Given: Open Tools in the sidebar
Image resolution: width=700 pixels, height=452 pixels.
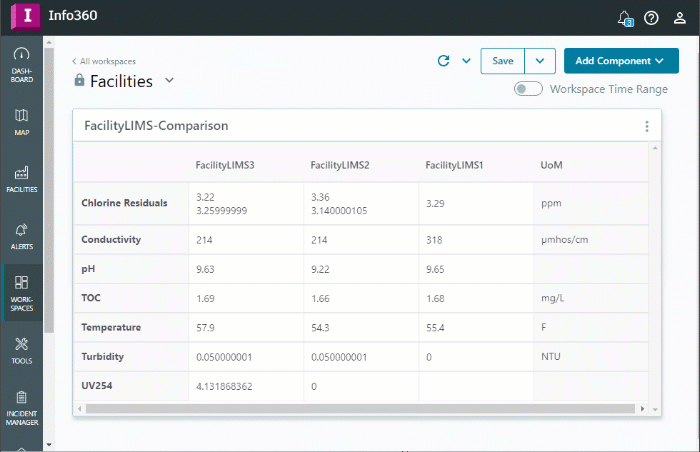Looking at the screenshot, I should click(22, 351).
